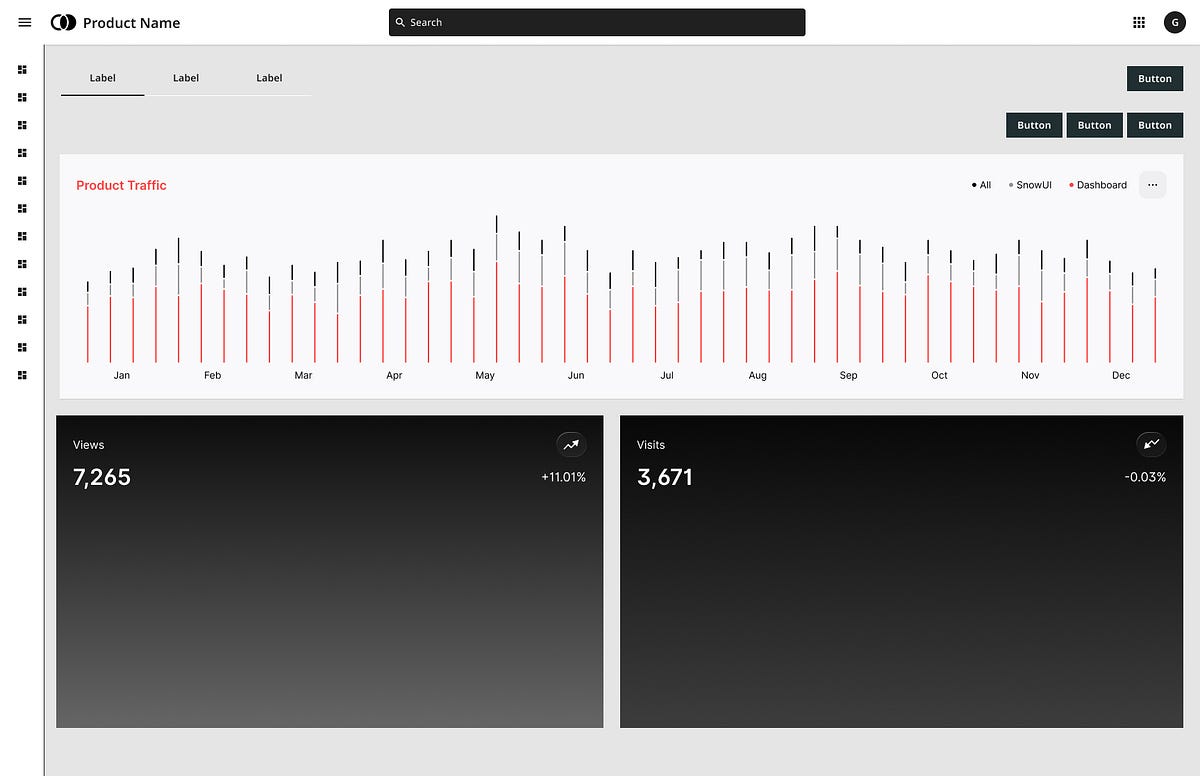Select the first underlined Label tab
Screen dimensions: 1200x776
pyautogui.click(x=102, y=78)
